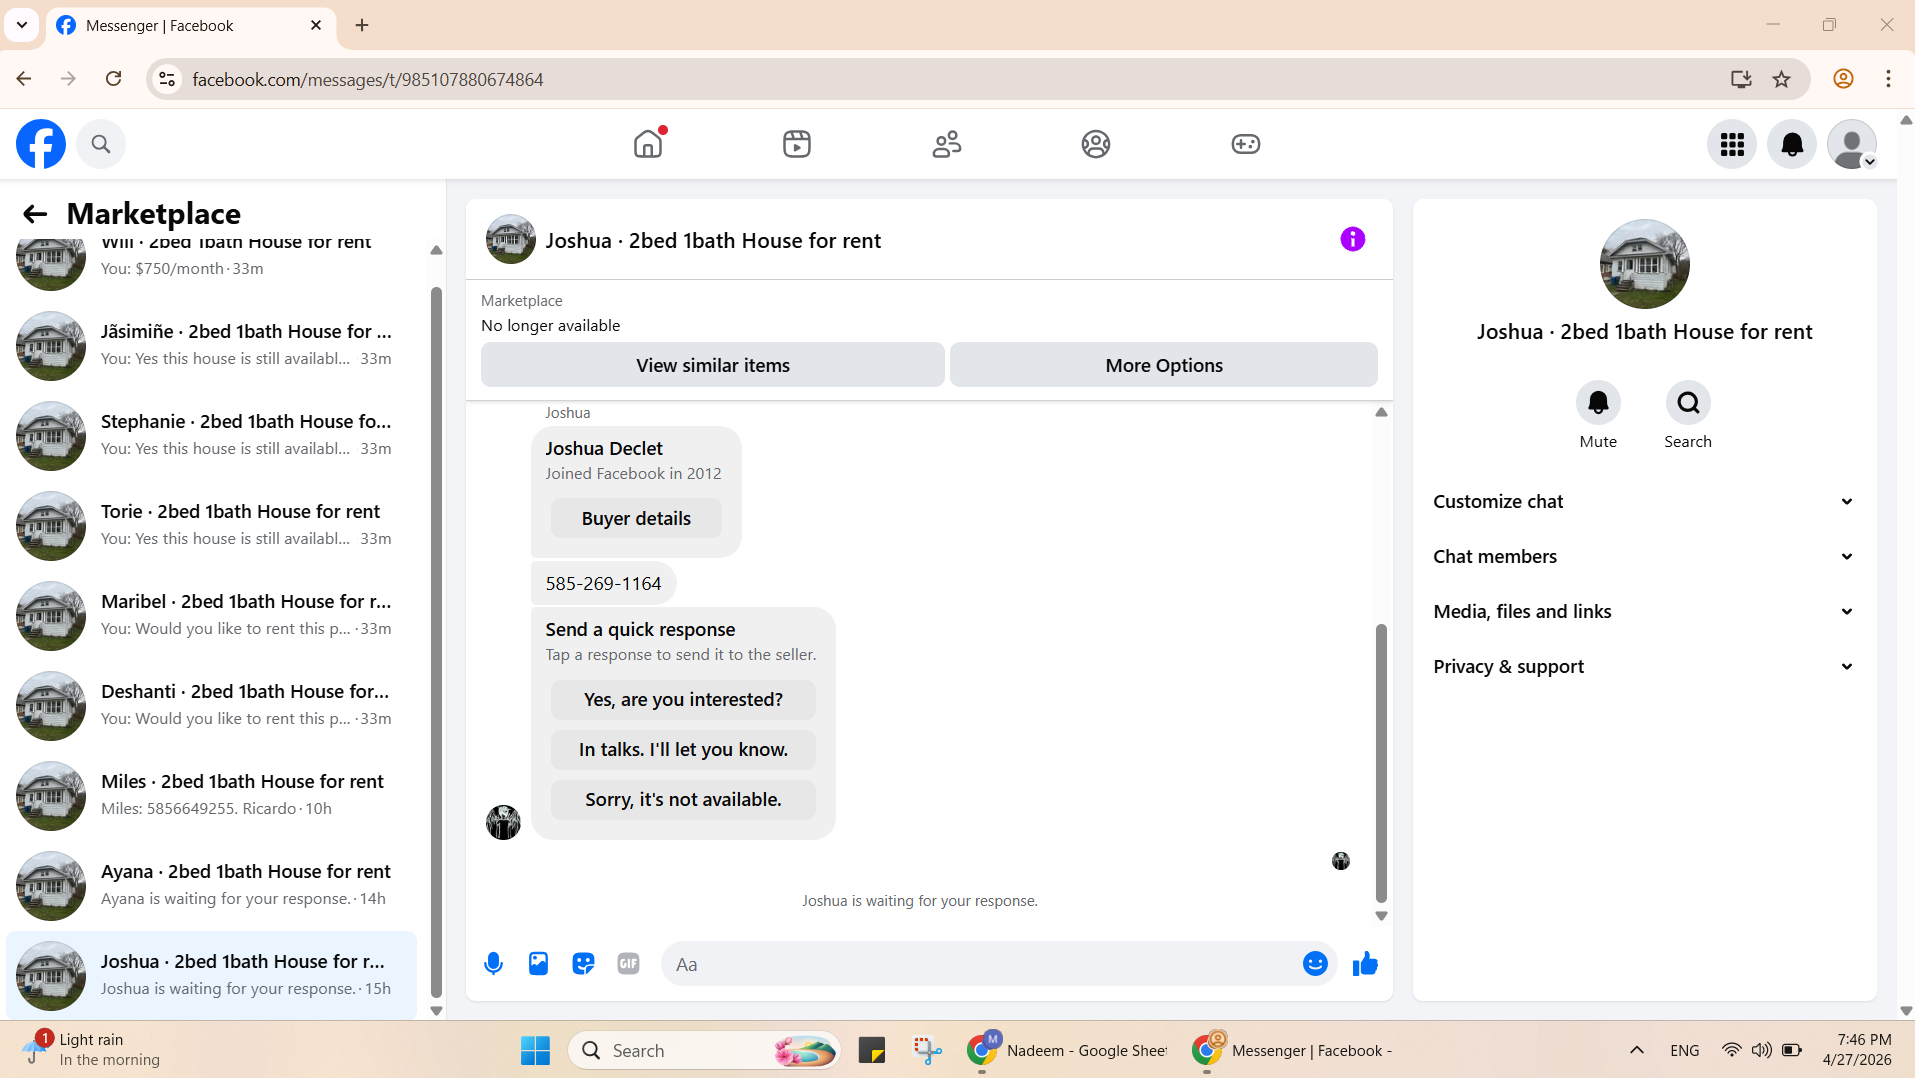Click the house thumbnail in the chat header
This screenshot has height=1078, width=1915.
[511, 239]
